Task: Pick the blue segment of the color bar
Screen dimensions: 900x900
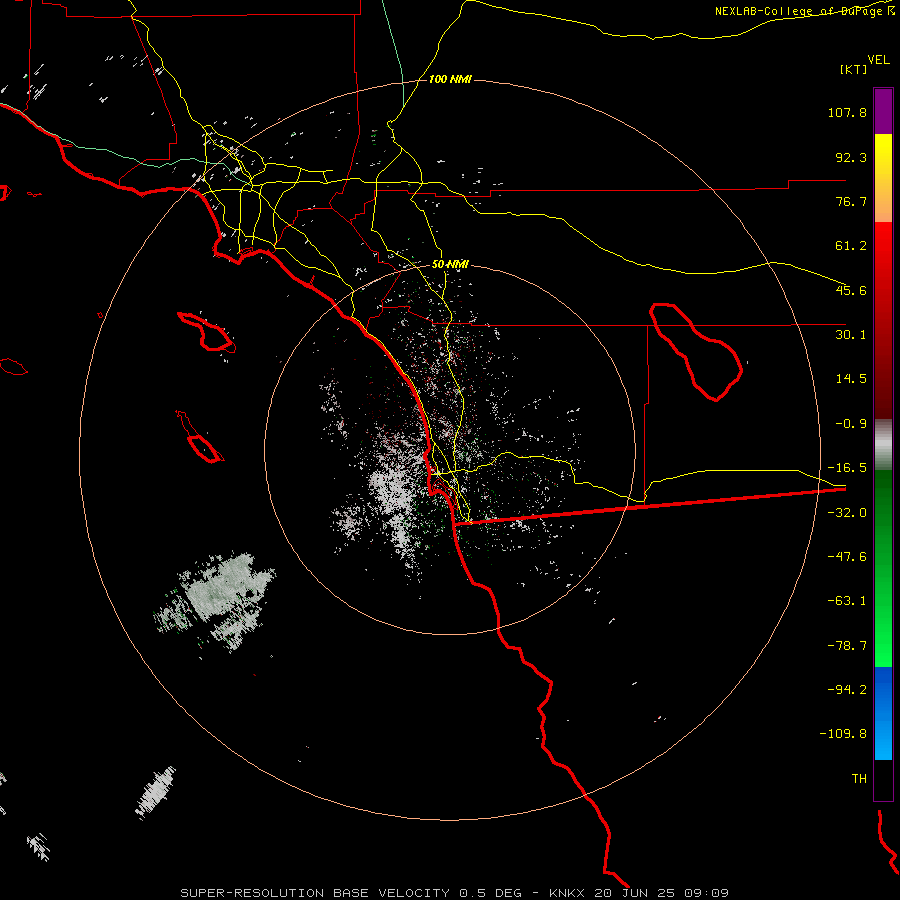Action: [x=883, y=713]
